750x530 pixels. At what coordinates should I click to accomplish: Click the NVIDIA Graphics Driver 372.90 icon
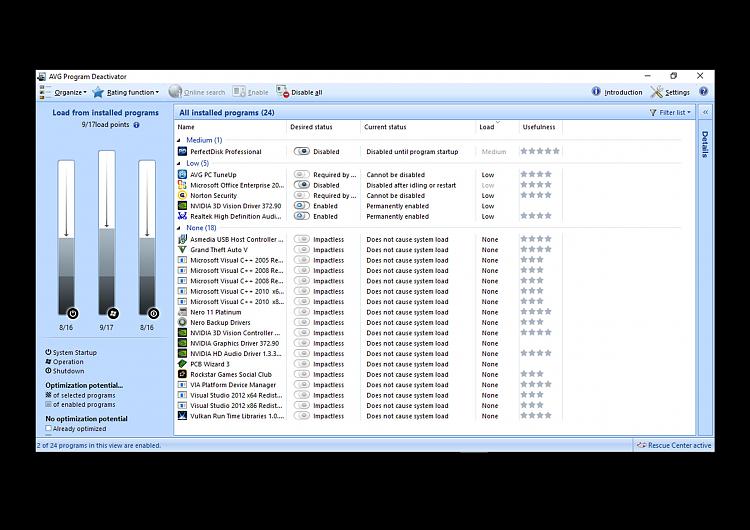[182, 343]
